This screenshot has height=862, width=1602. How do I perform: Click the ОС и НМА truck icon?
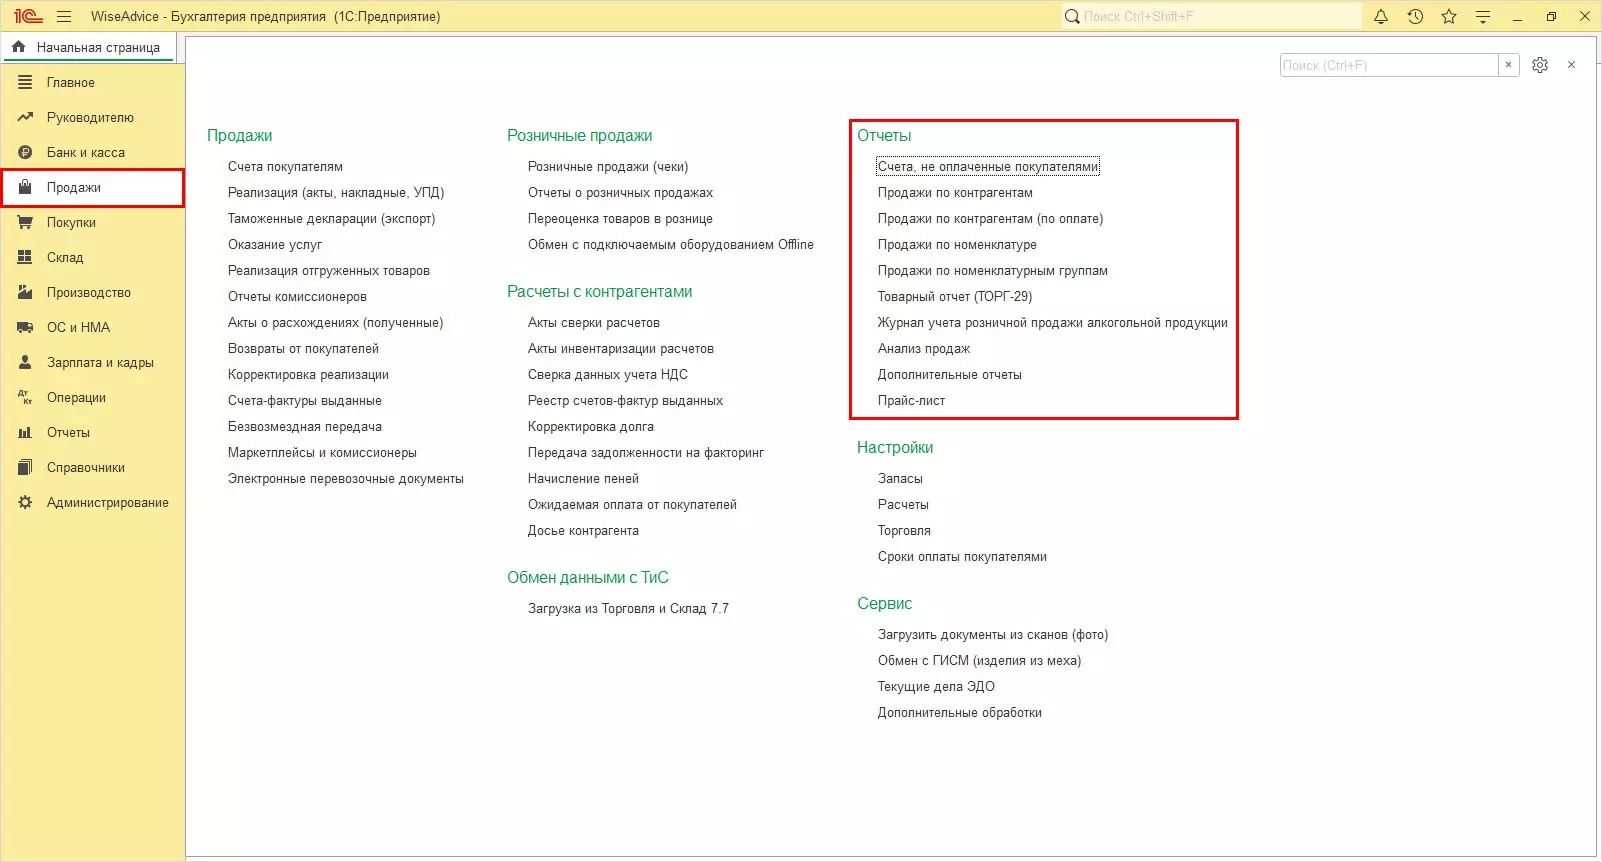click(x=25, y=327)
